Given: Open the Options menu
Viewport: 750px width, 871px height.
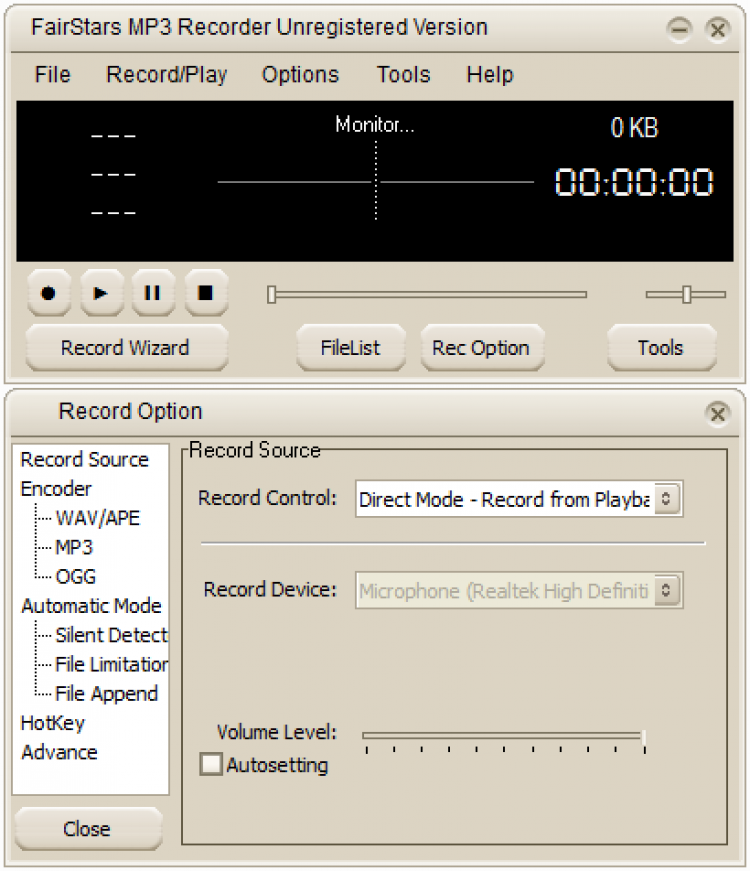Looking at the screenshot, I should click(301, 74).
